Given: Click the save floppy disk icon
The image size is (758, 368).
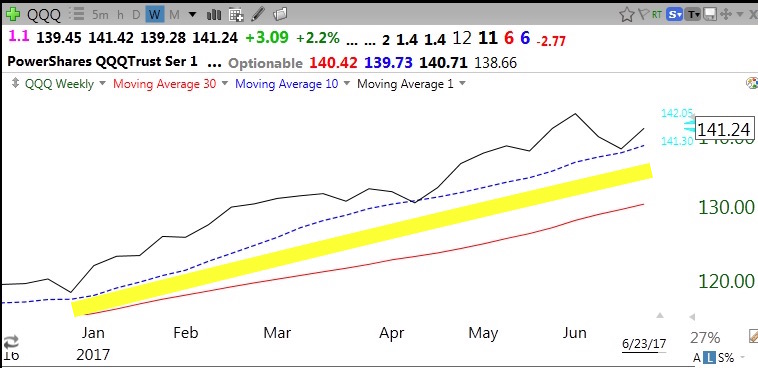Looking at the screenshot, I should click(710, 15).
